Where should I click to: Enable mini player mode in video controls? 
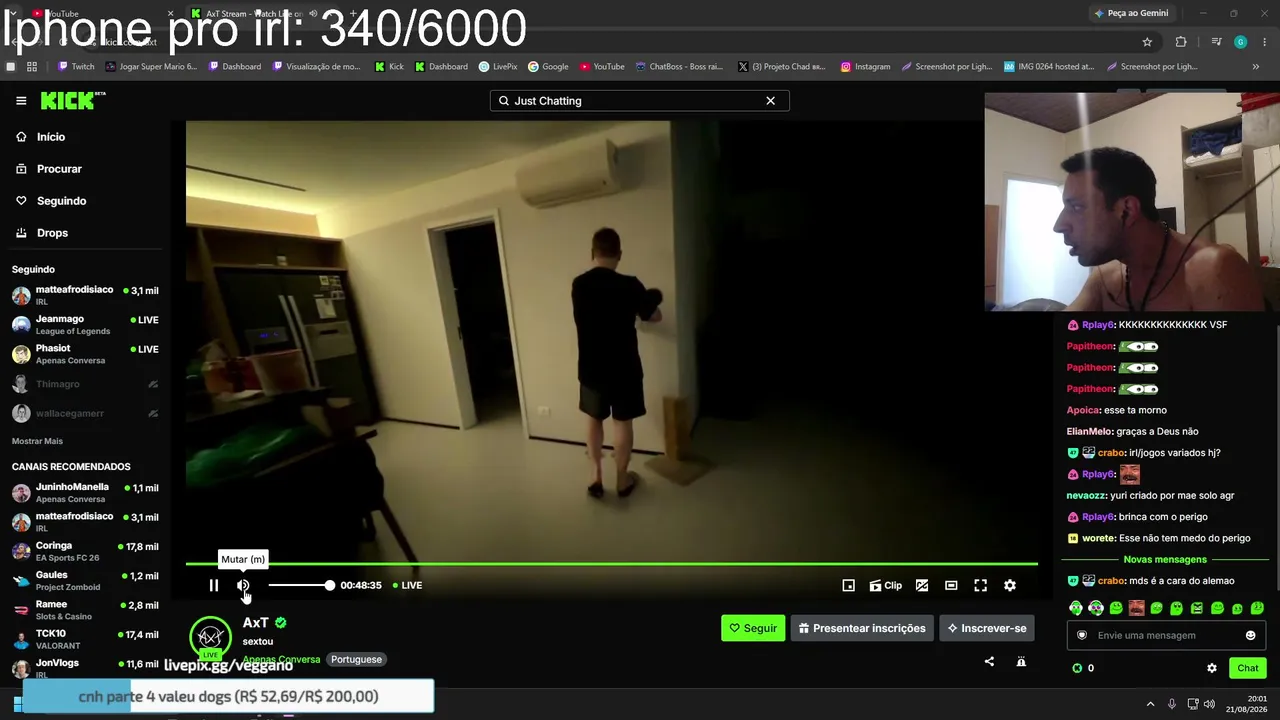point(848,585)
